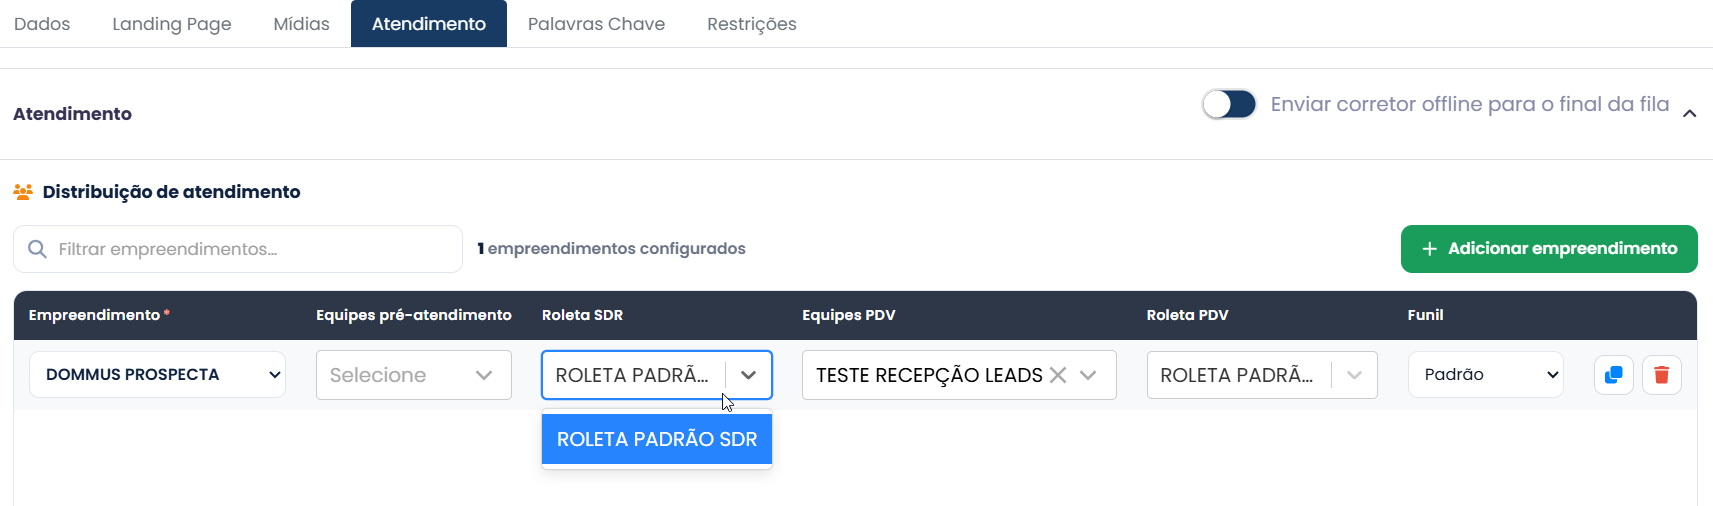Open the DOMMUS PROSPECTA empreendimento dropdown
Image resolution: width=1713 pixels, height=506 pixels.
pos(158,374)
